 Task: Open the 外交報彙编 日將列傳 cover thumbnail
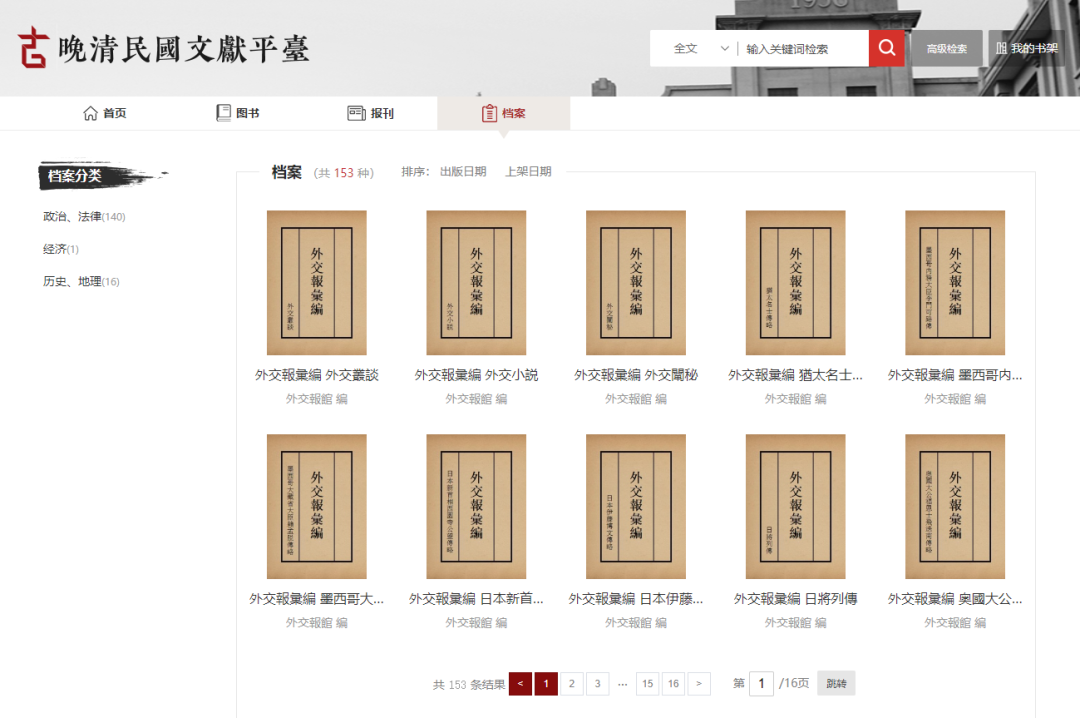click(795, 507)
